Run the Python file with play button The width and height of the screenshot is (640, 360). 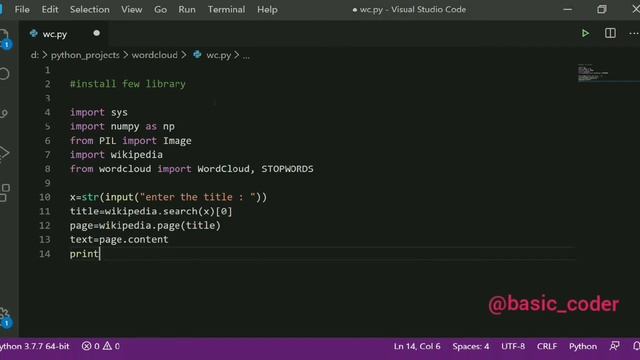pos(585,33)
